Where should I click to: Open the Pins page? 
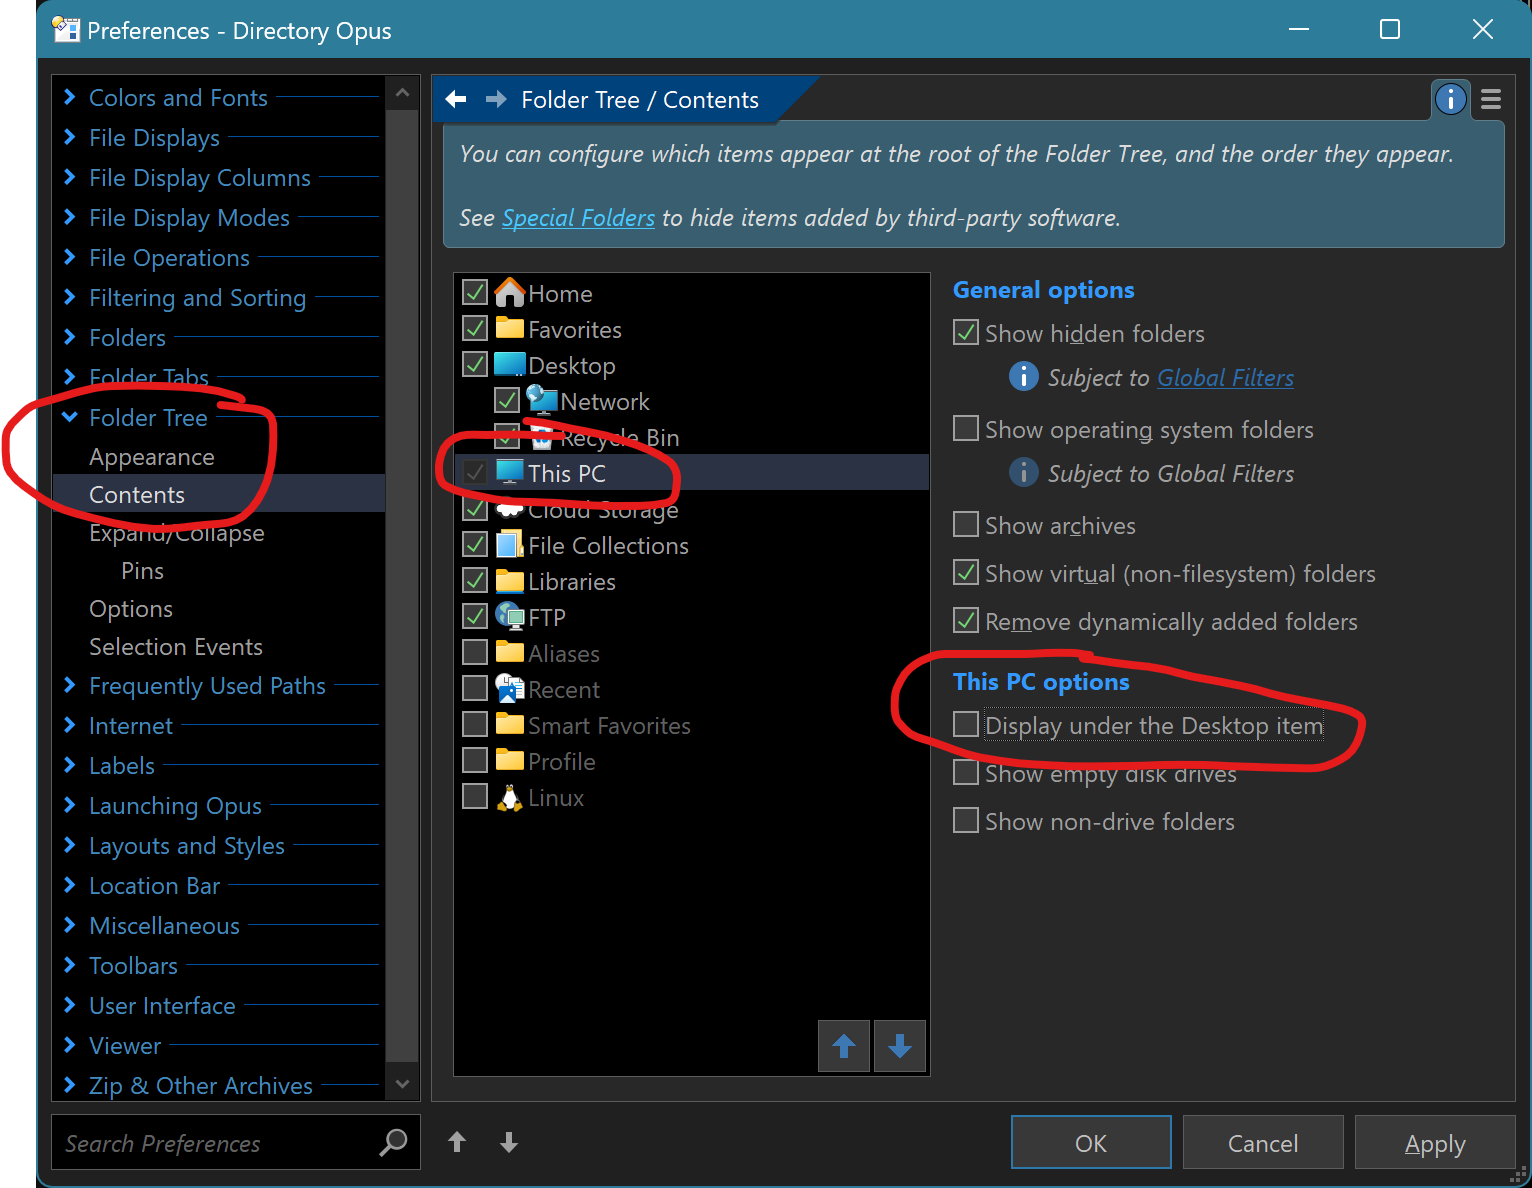142,571
